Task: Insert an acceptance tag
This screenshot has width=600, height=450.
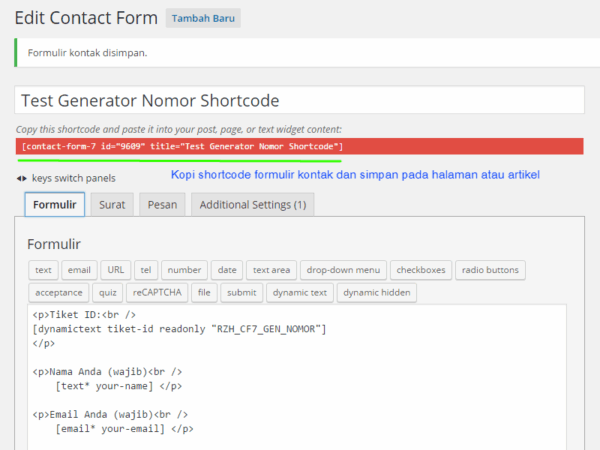Action: (59, 293)
